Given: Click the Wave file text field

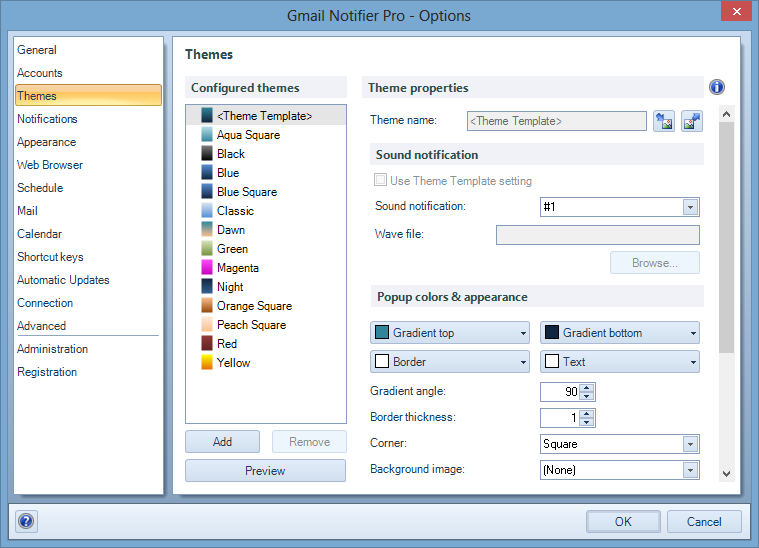Looking at the screenshot, I should point(598,235).
